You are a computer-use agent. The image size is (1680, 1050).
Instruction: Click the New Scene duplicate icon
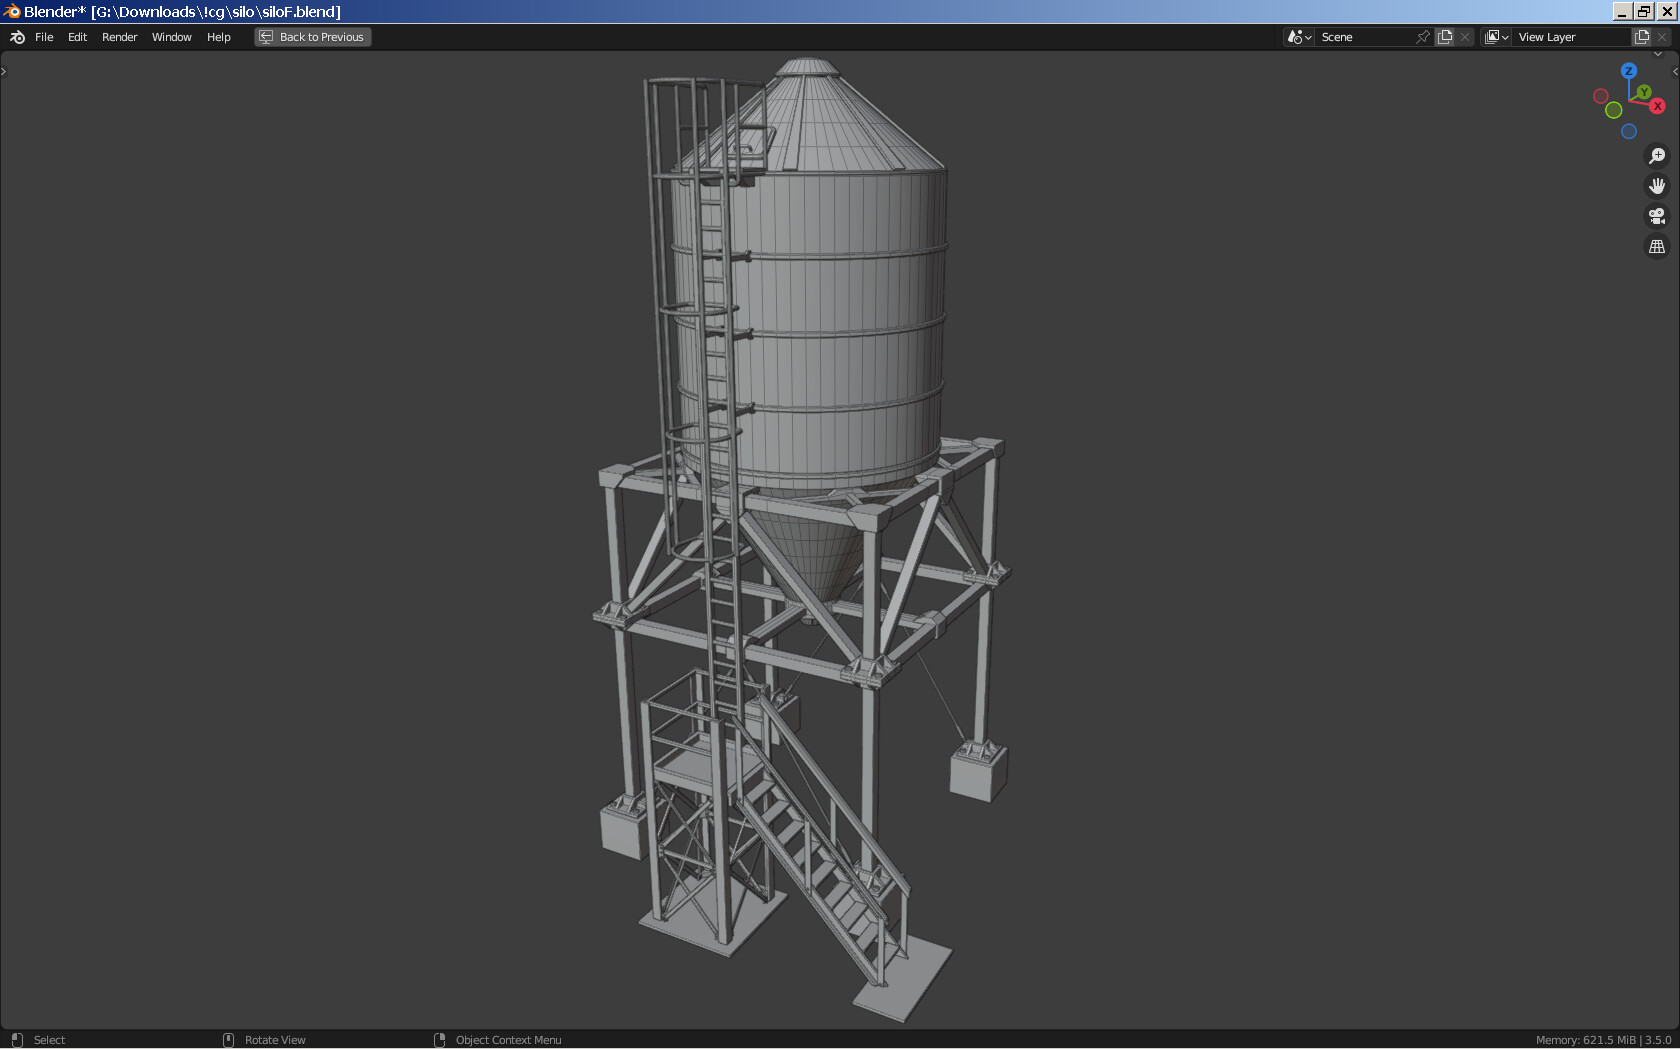click(x=1444, y=36)
